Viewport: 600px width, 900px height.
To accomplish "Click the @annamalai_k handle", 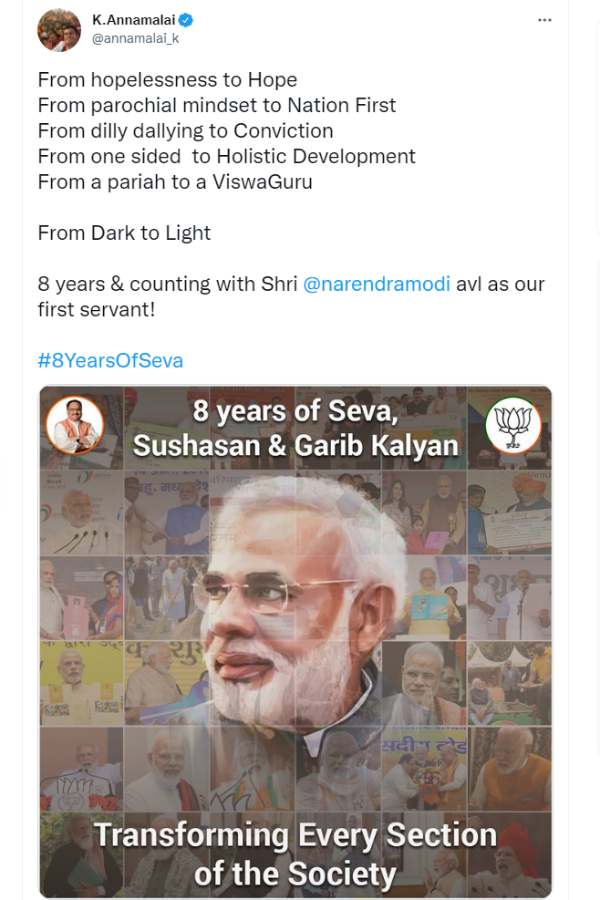I will 135,38.
